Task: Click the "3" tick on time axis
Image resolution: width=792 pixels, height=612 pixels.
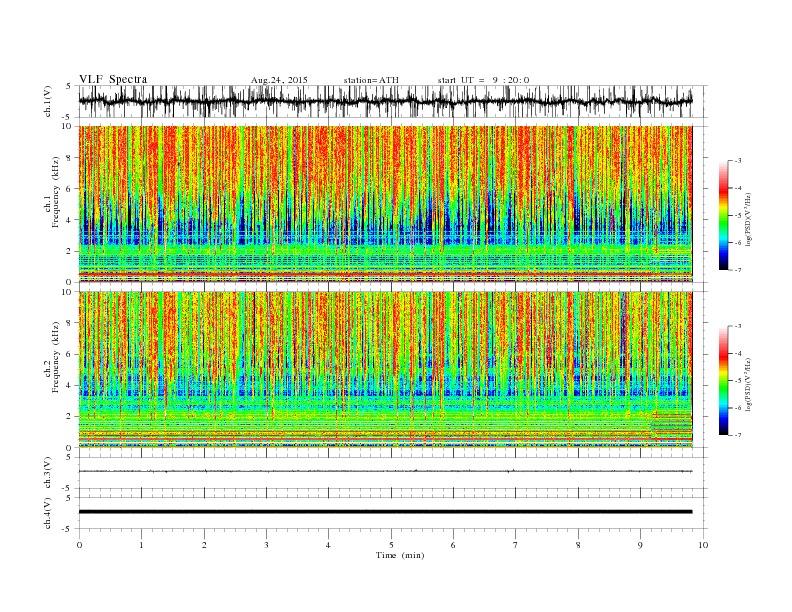Action: coord(266,545)
